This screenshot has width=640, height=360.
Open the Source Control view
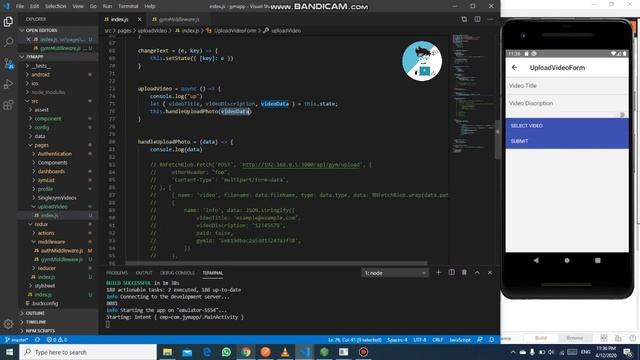pos(8,63)
